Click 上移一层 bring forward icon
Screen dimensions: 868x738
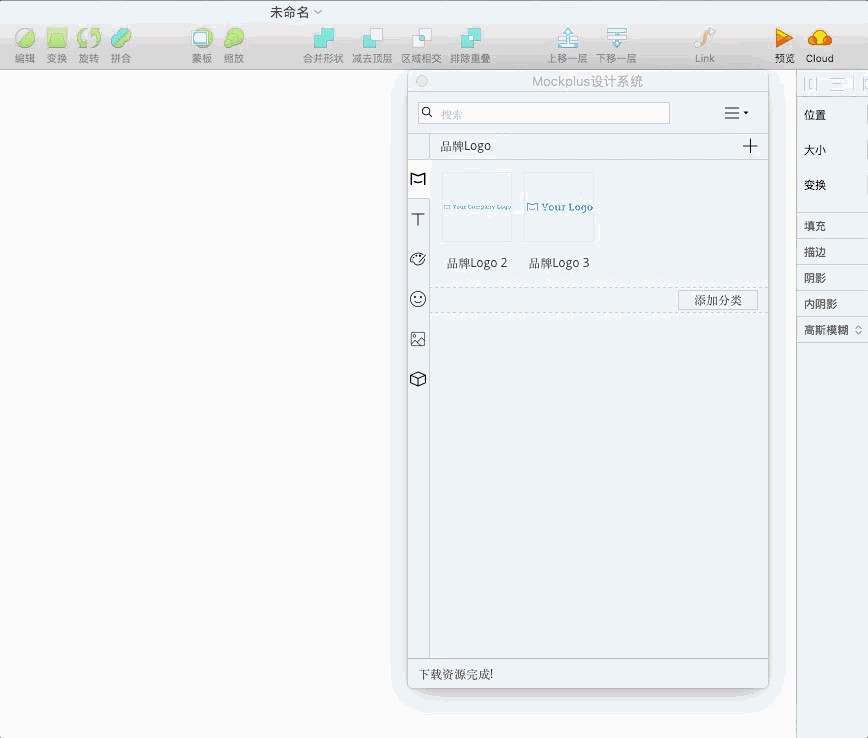pyautogui.click(x=567, y=38)
